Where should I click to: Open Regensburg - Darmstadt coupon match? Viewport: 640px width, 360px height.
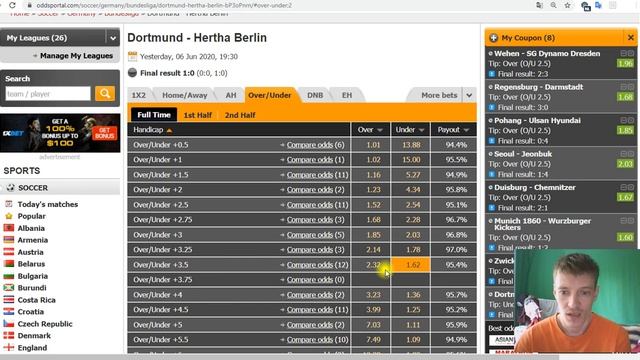coord(538,87)
